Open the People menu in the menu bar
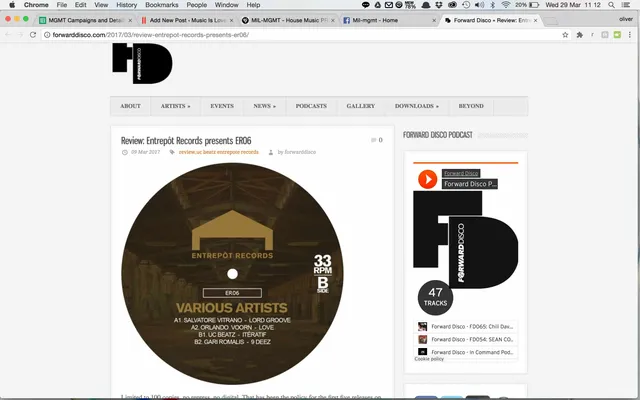This screenshot has width=640, height=400. 196,5
